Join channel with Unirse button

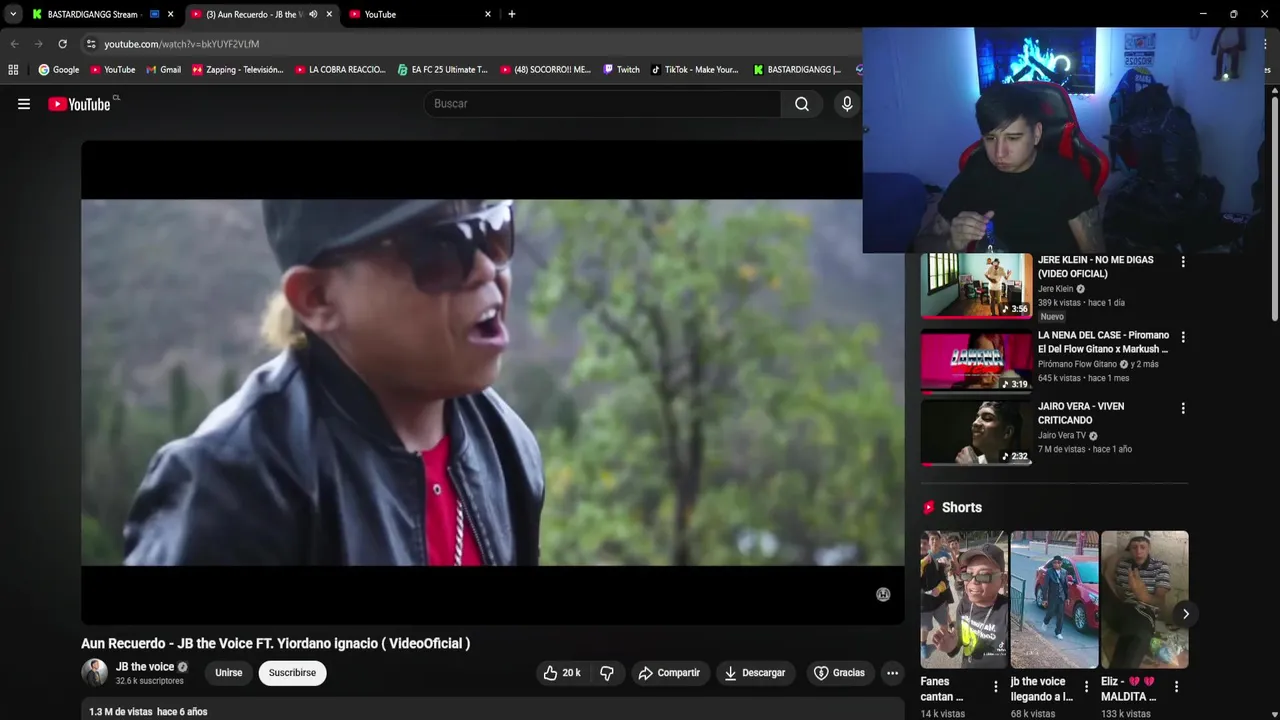tap(229, 673)
